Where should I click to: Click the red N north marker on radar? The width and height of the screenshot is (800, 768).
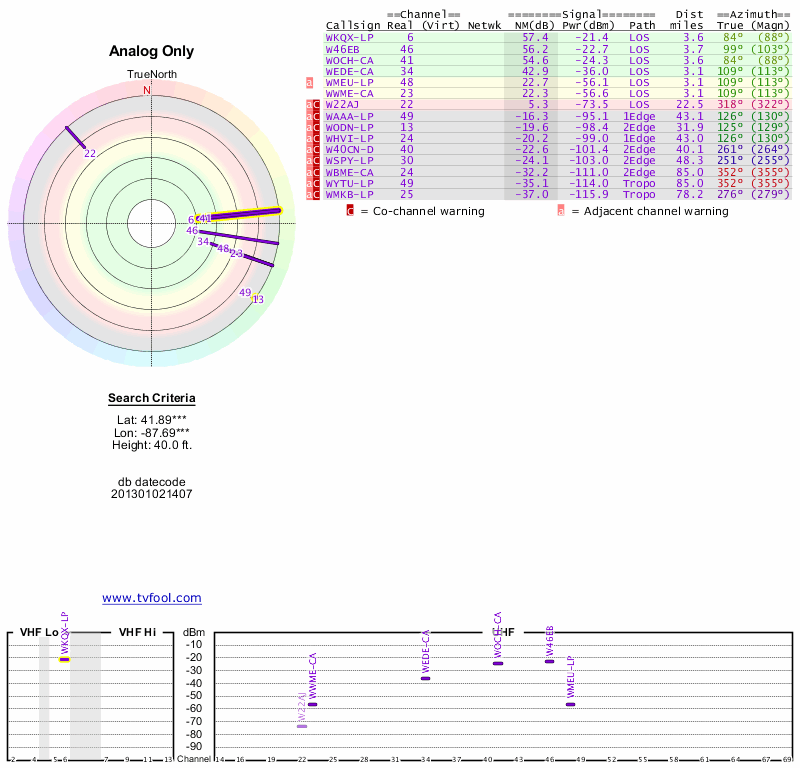click(147, 90)
